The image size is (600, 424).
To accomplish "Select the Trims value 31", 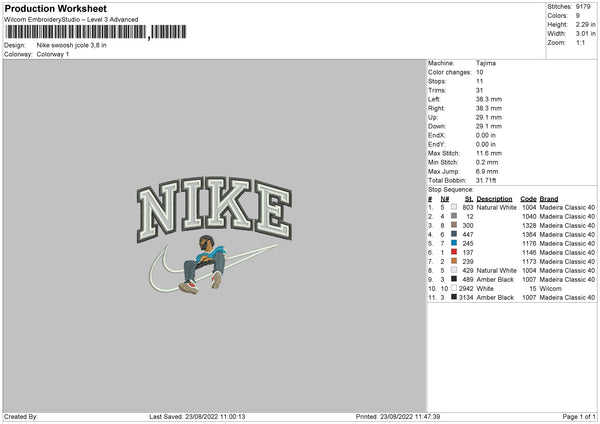I will pyautogui.click(x=479, y=90).
